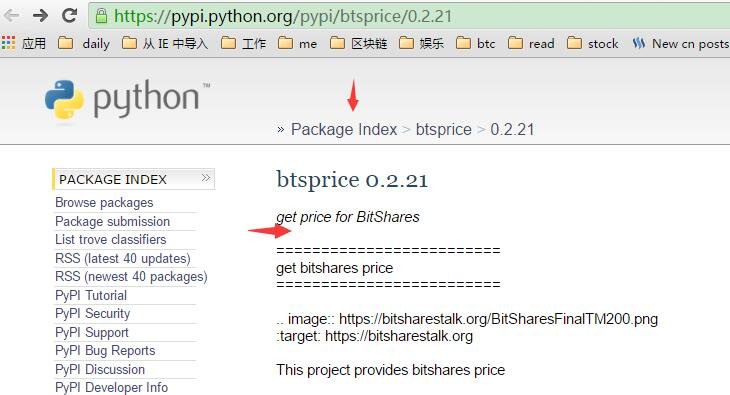The width and height of the screenshot is (730, 395).
Task: Click '0.2.21' version in the breadcrumb
Action: (x=512, y=129)
